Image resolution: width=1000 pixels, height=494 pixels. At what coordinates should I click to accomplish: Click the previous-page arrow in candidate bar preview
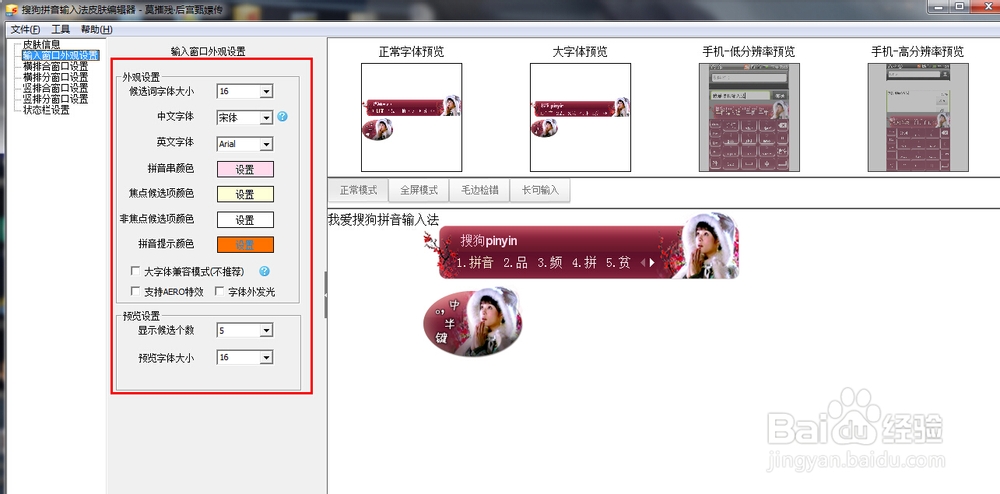[643, 263]
